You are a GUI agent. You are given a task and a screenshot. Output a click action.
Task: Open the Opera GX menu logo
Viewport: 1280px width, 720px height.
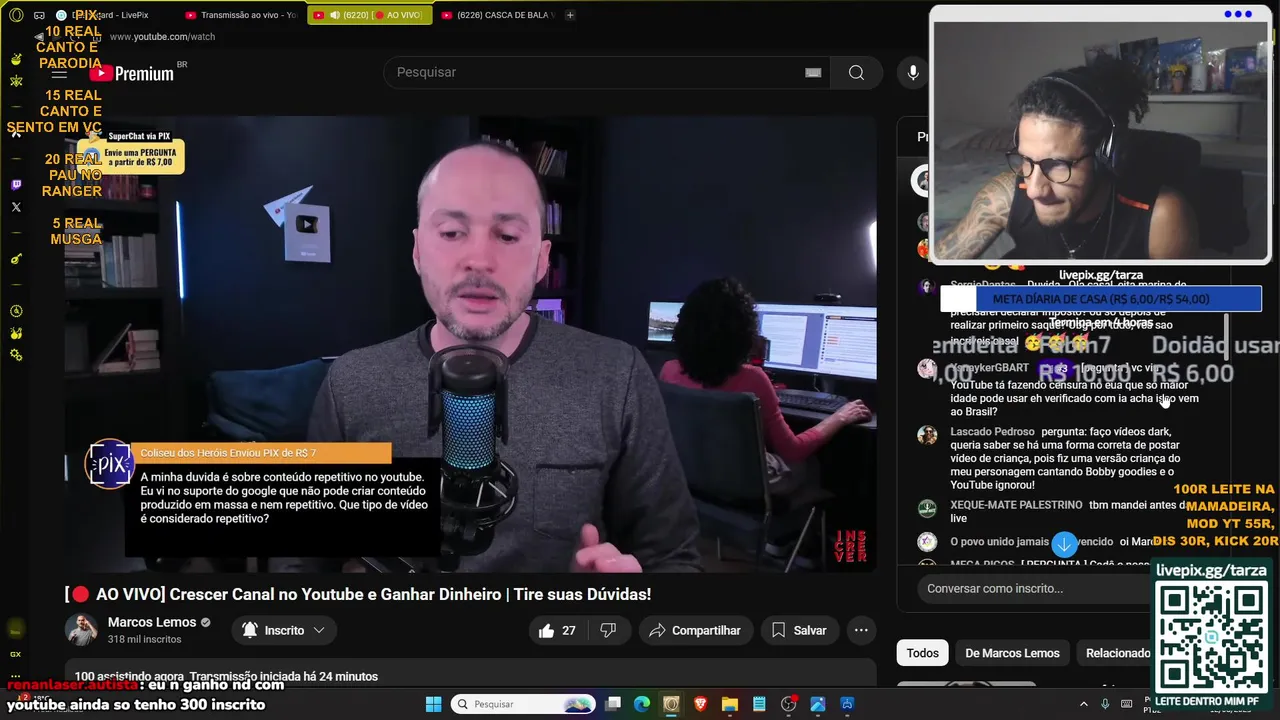pyautogui.click(x=16, y=15)
